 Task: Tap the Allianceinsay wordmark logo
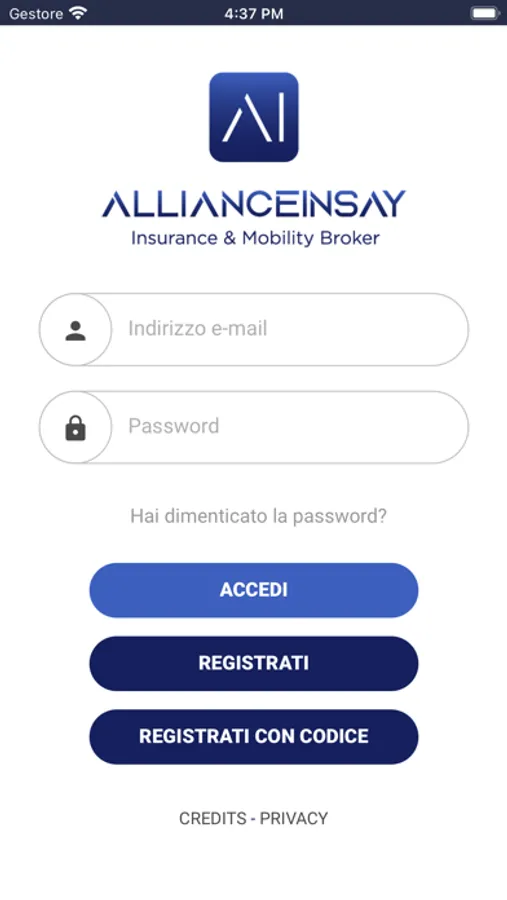[254, 204]
